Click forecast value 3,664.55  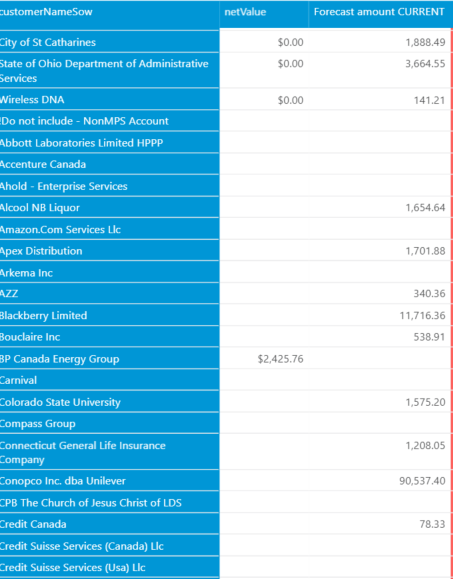[x=425, y=64]
